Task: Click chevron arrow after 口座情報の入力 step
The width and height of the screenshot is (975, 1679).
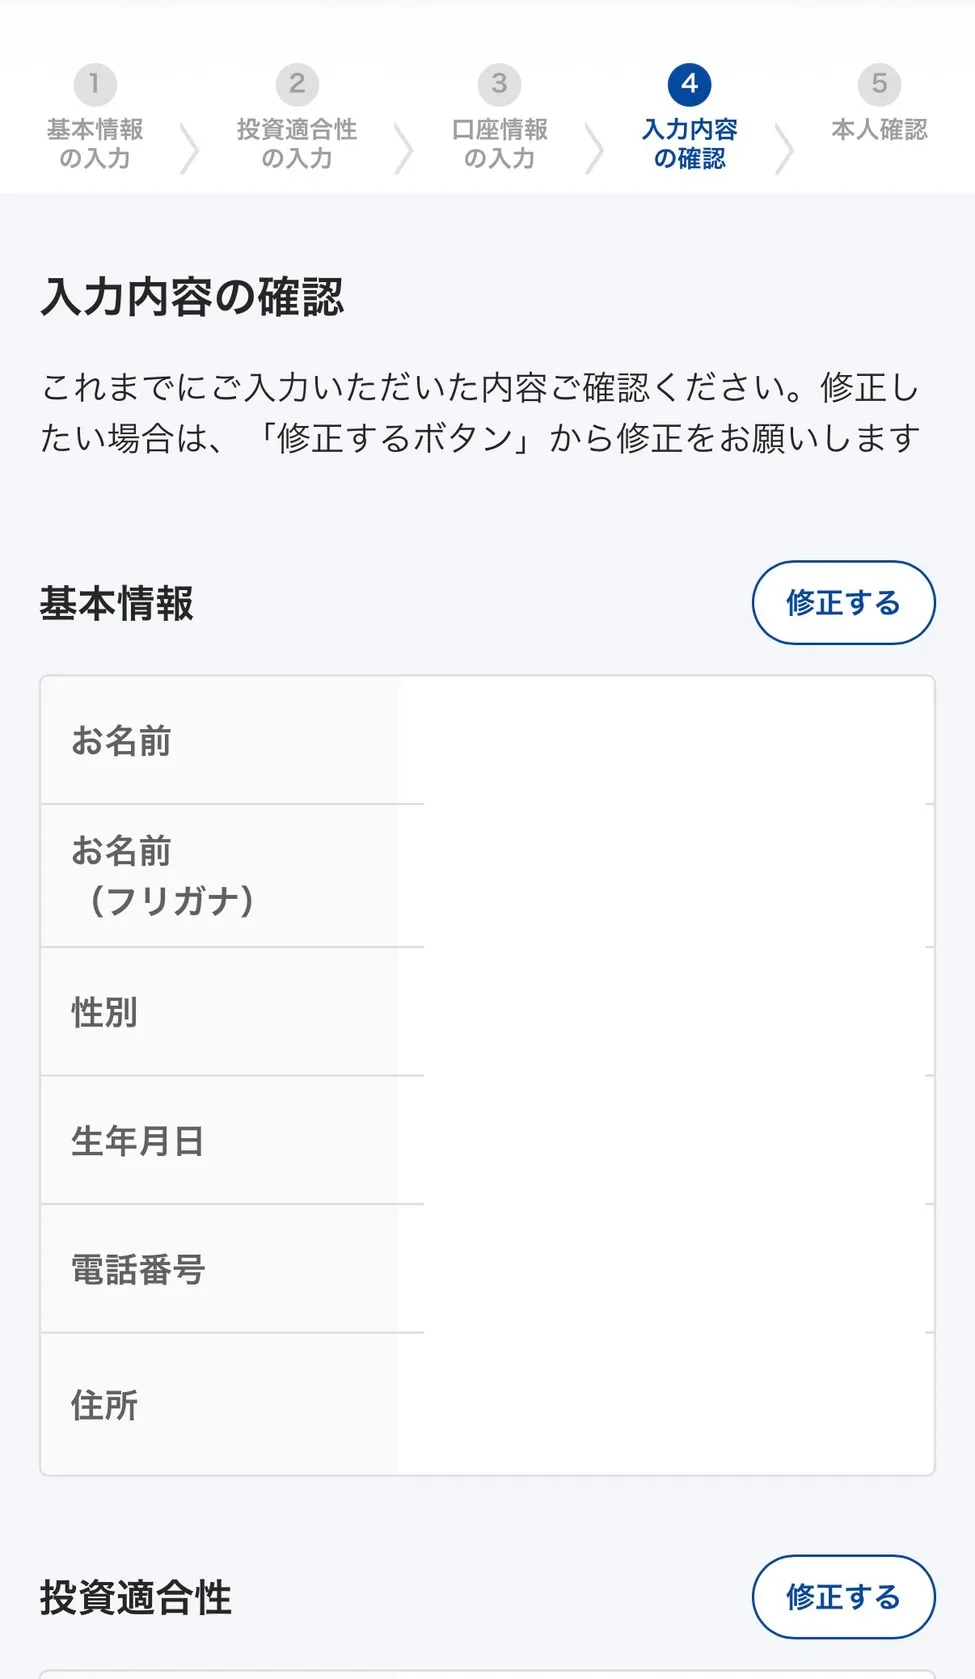Action: [594, 149]
